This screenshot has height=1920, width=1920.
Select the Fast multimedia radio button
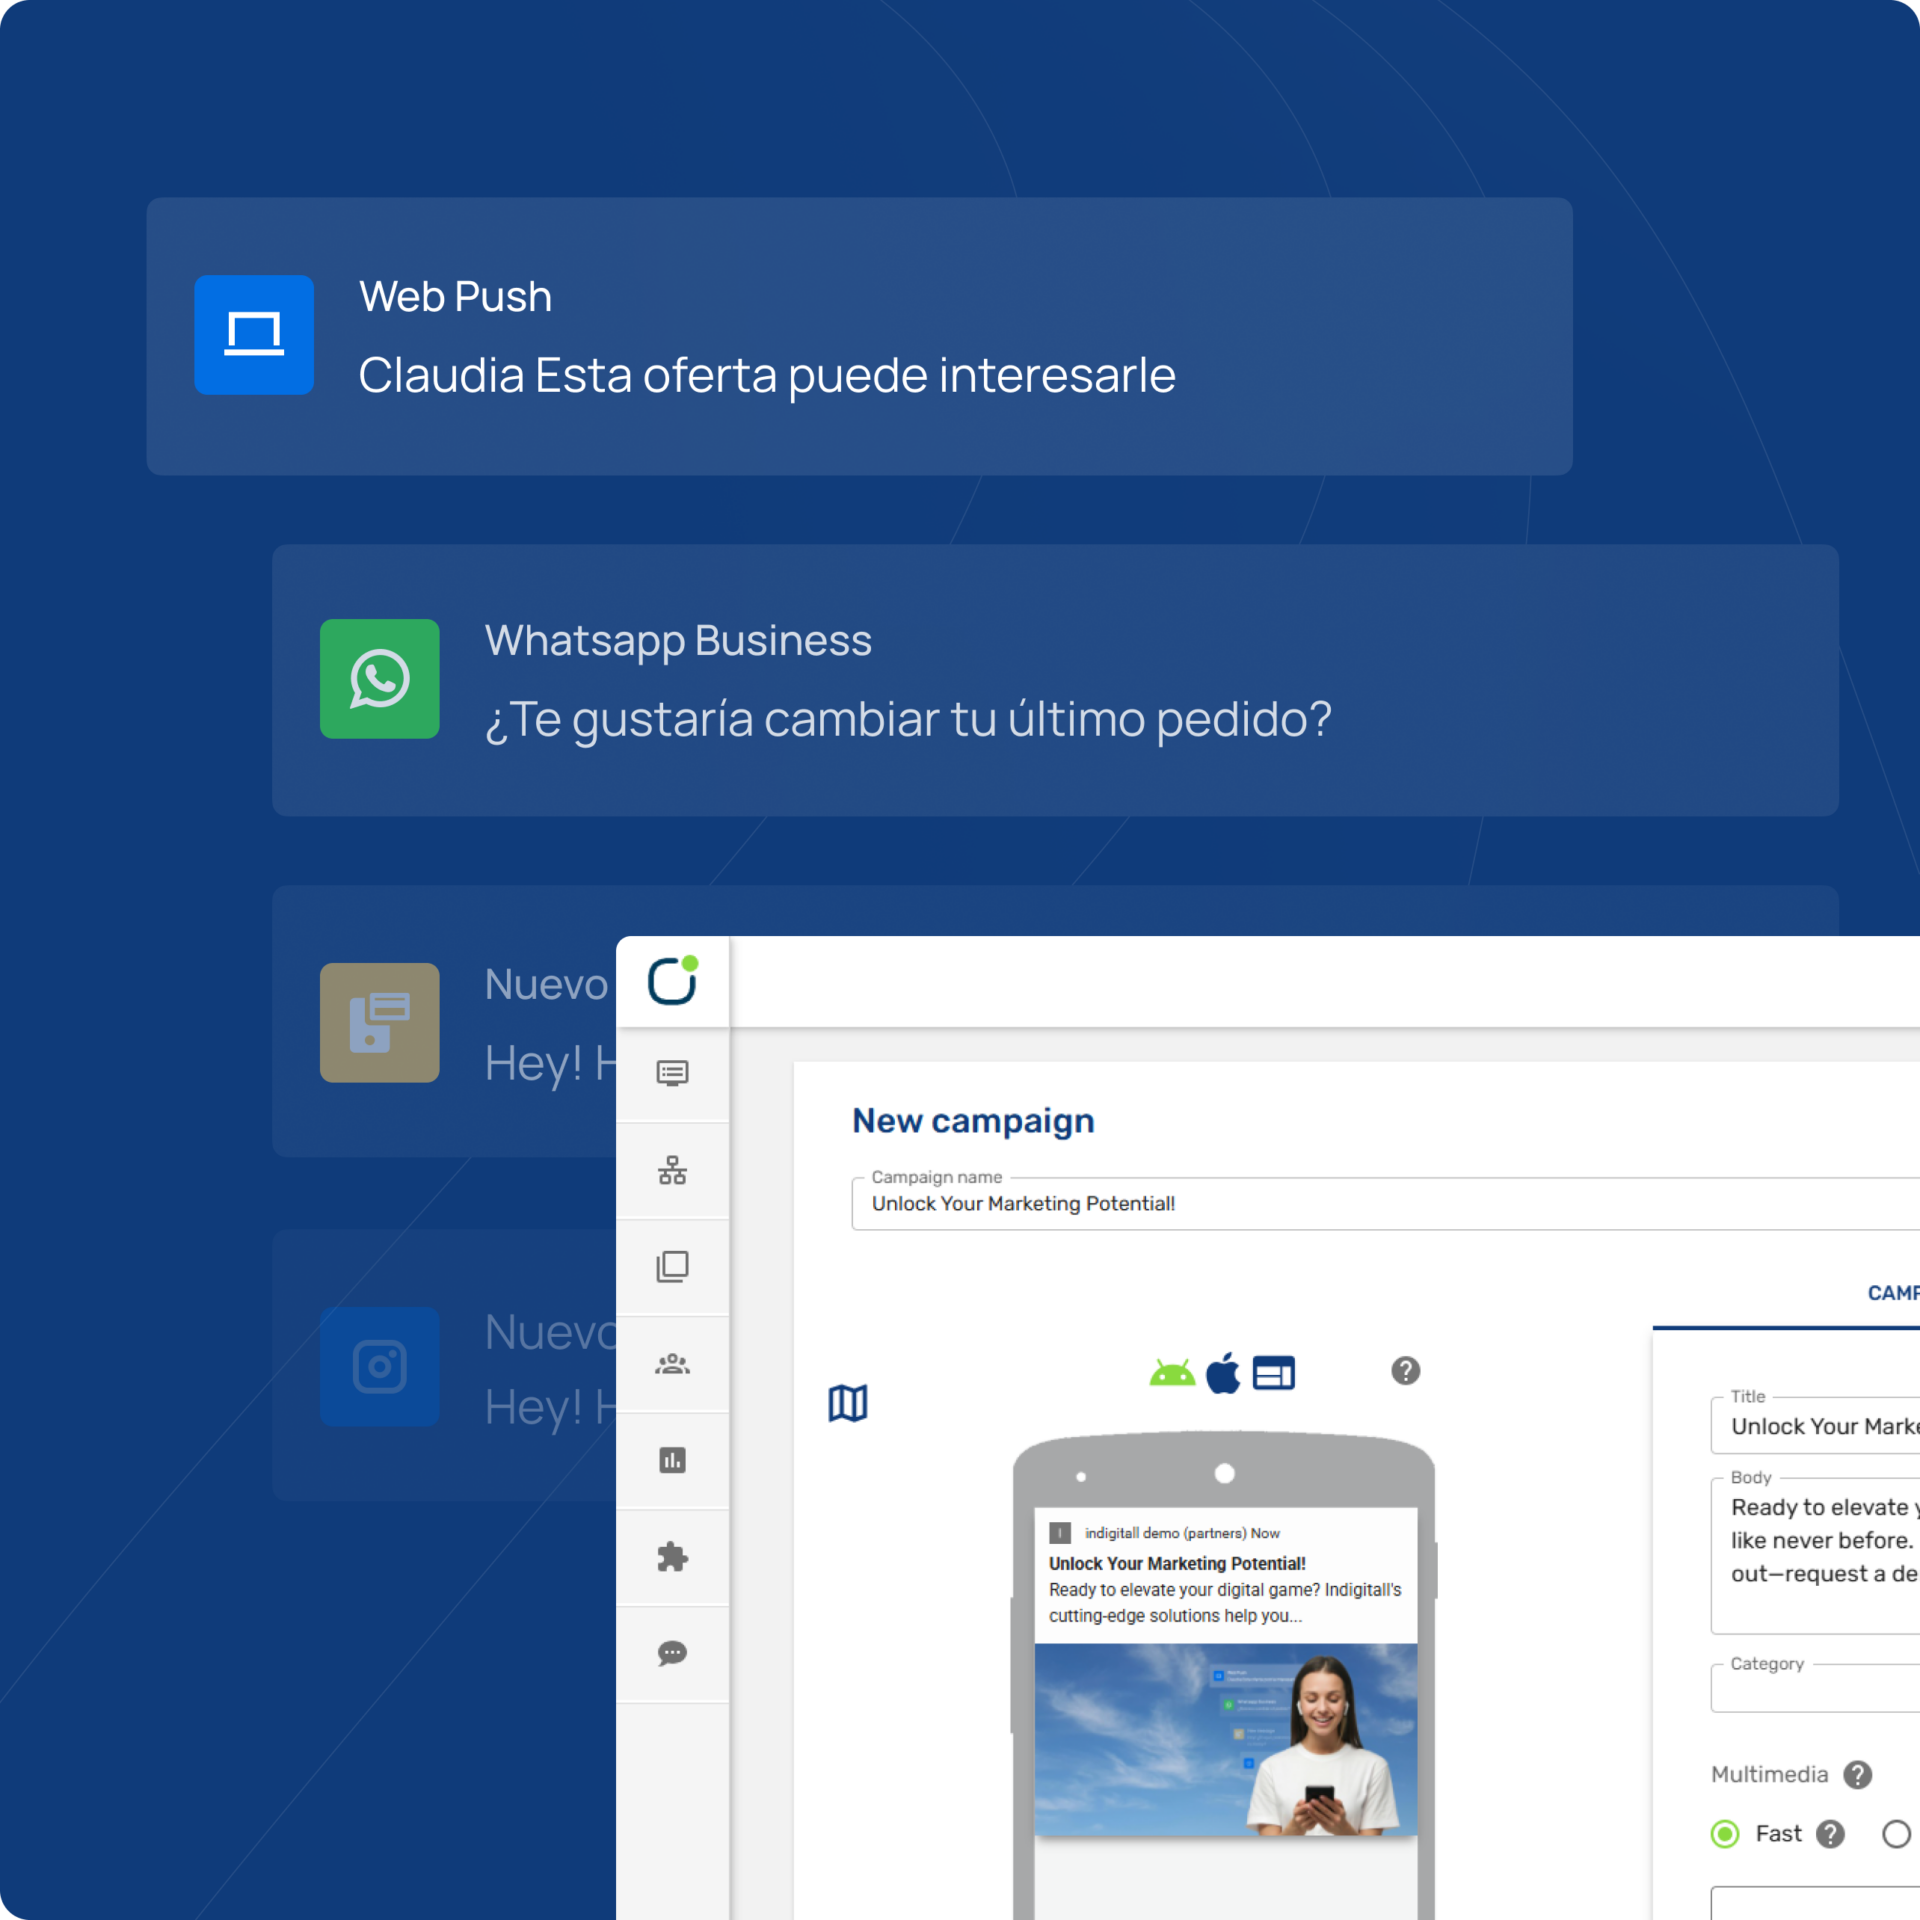click(1724, 1834)
